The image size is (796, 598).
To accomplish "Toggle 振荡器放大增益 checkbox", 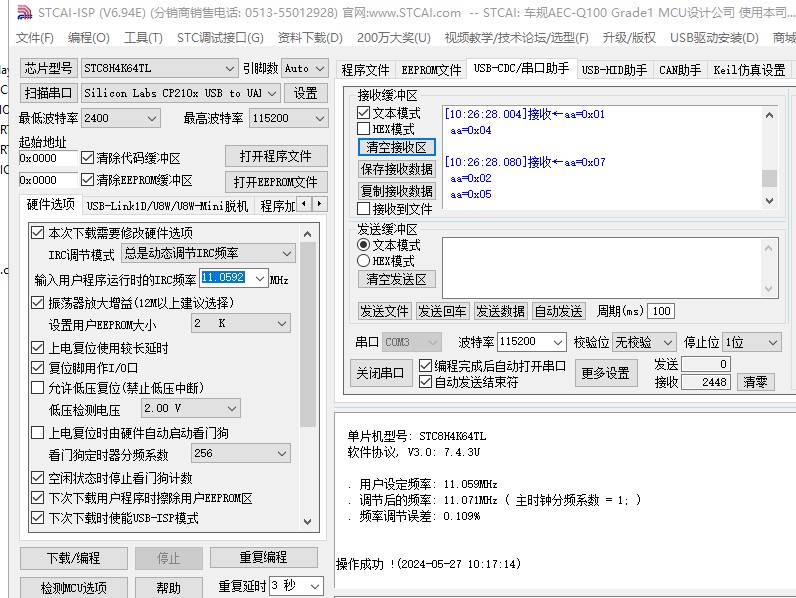I will pyautogui.click(x=38, y=303).
